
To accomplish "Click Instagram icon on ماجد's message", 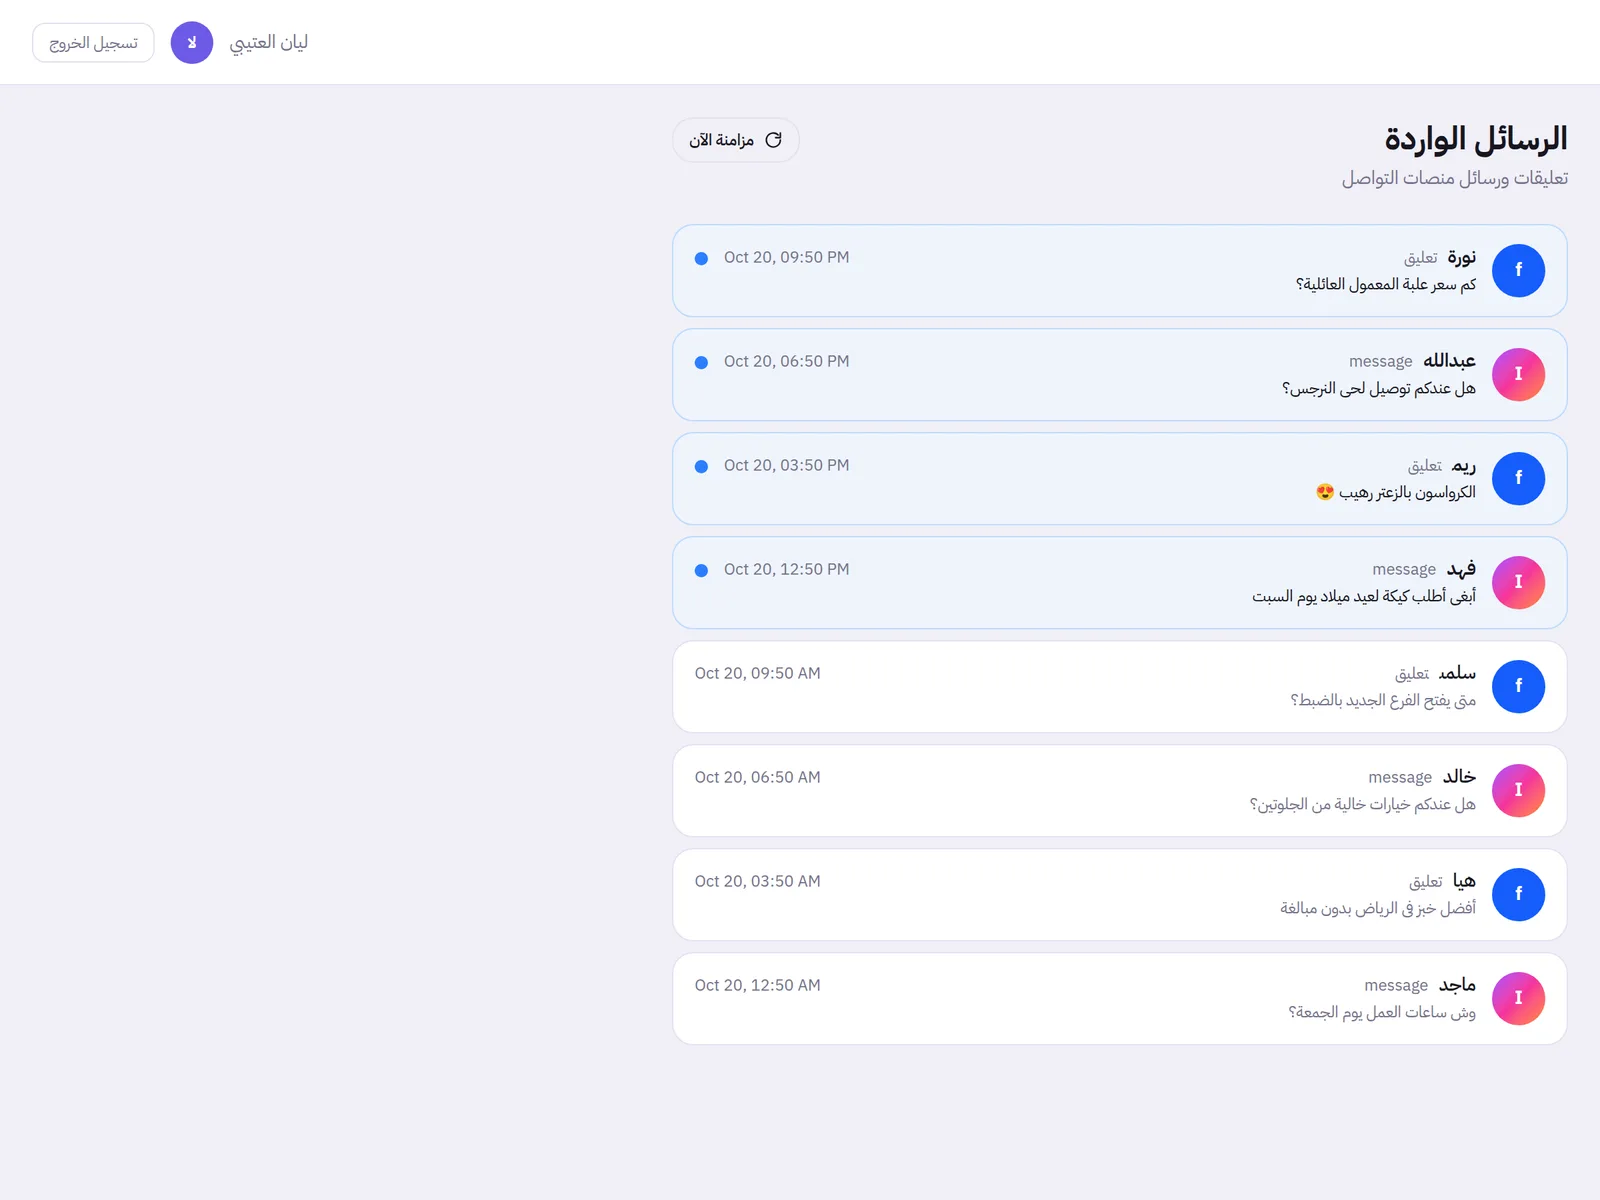I will 1518,999.
